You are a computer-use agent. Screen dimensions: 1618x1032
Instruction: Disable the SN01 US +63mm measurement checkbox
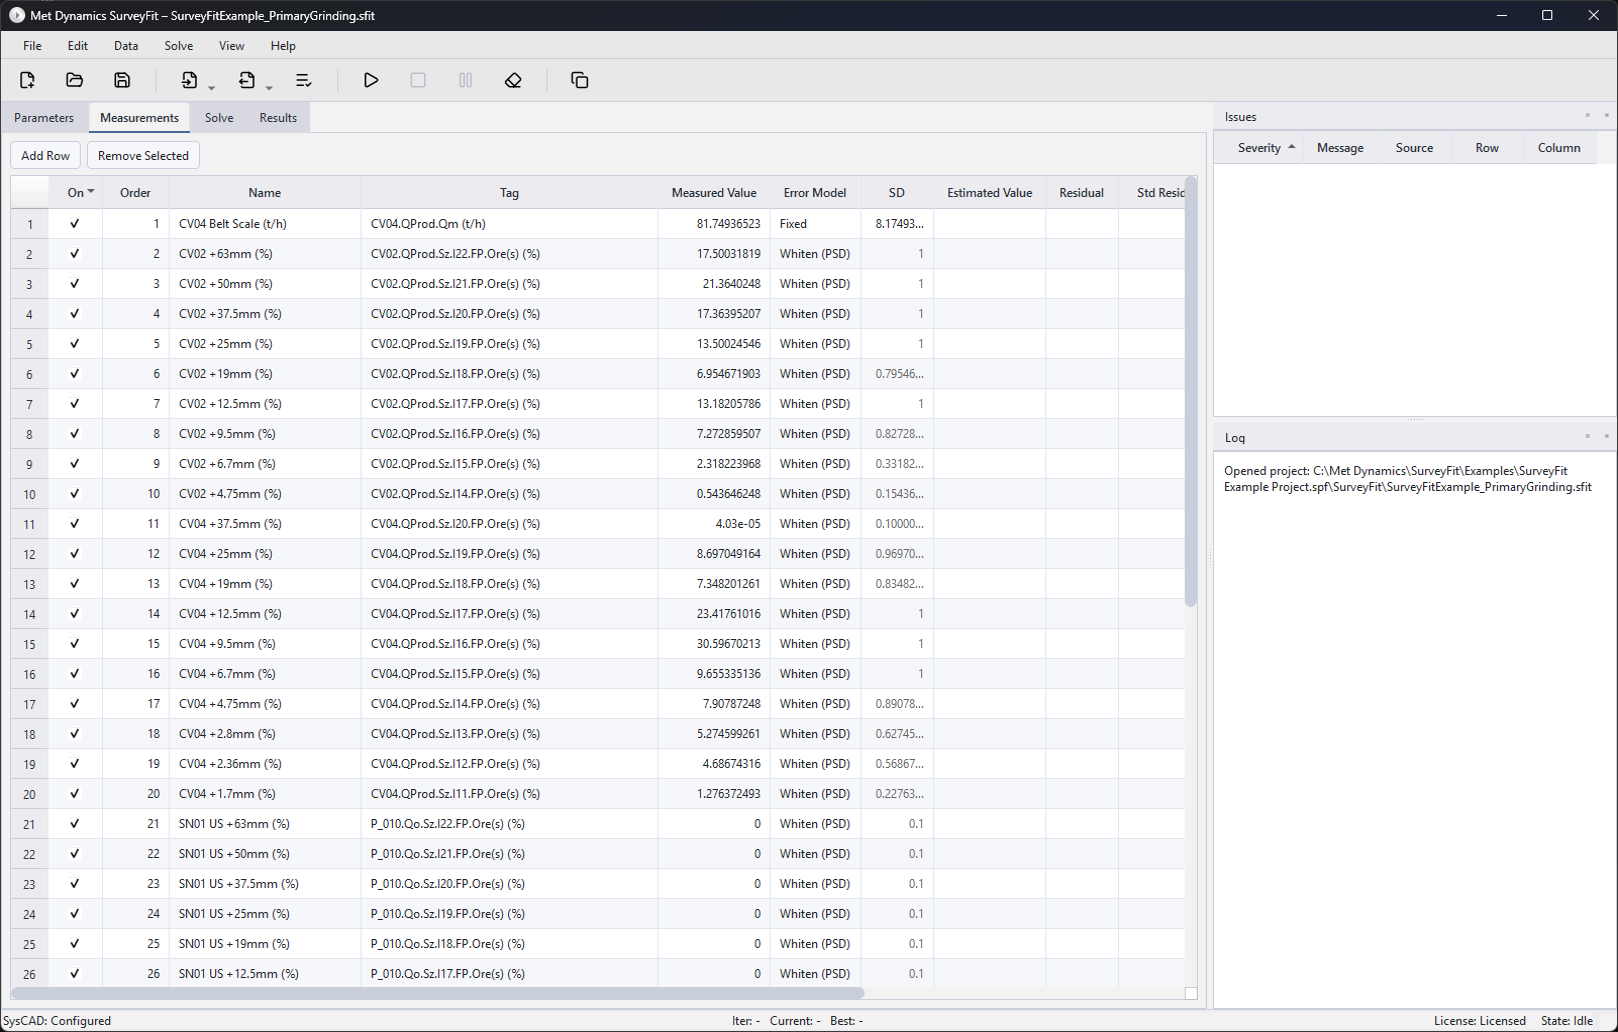pyautogui.click(x=75, y=824)
